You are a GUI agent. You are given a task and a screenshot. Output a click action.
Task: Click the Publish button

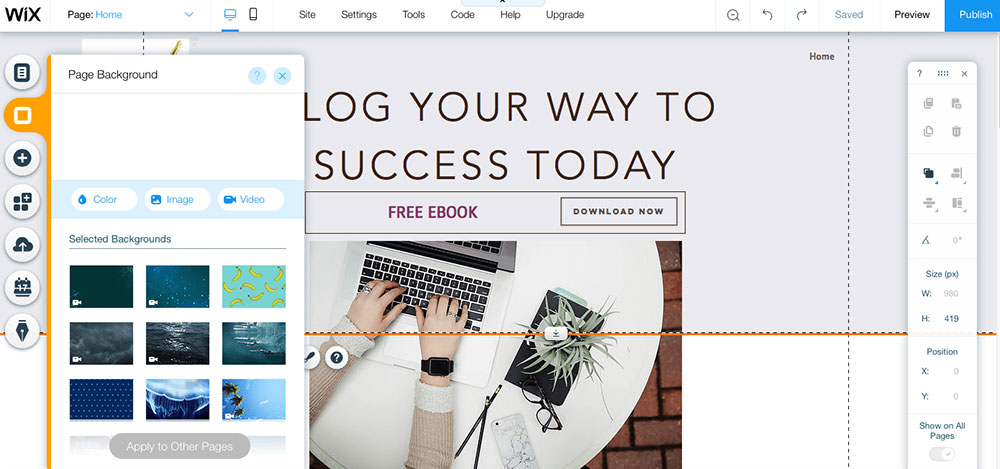972,15
